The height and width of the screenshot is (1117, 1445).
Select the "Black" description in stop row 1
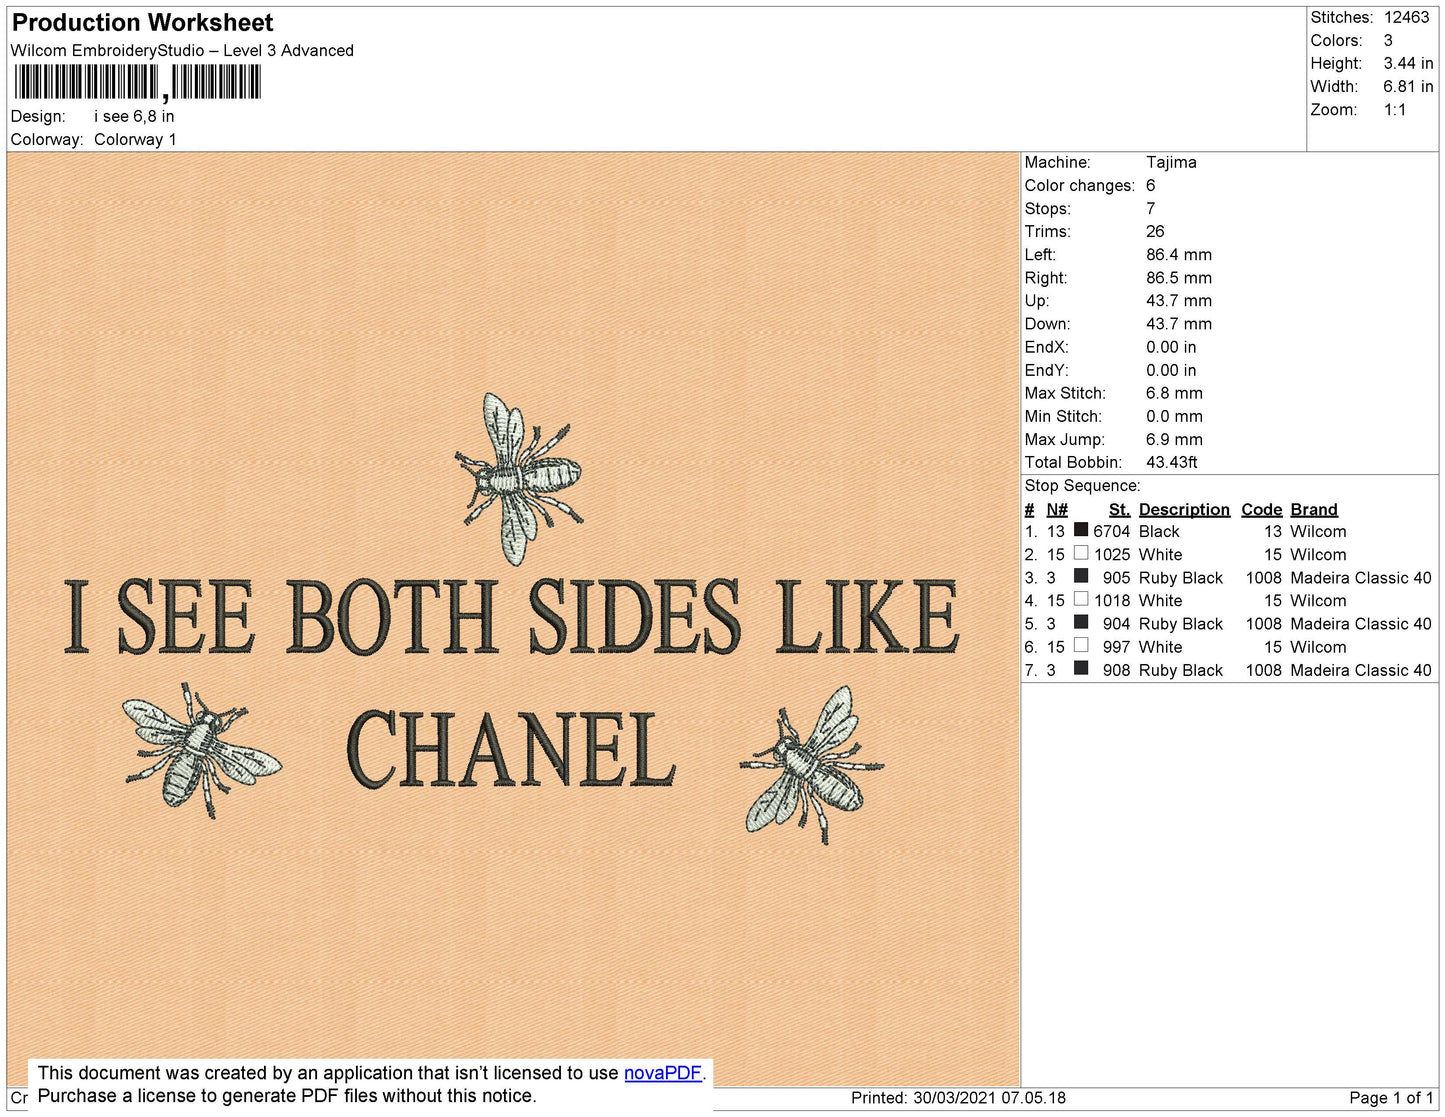[1159, 532]
